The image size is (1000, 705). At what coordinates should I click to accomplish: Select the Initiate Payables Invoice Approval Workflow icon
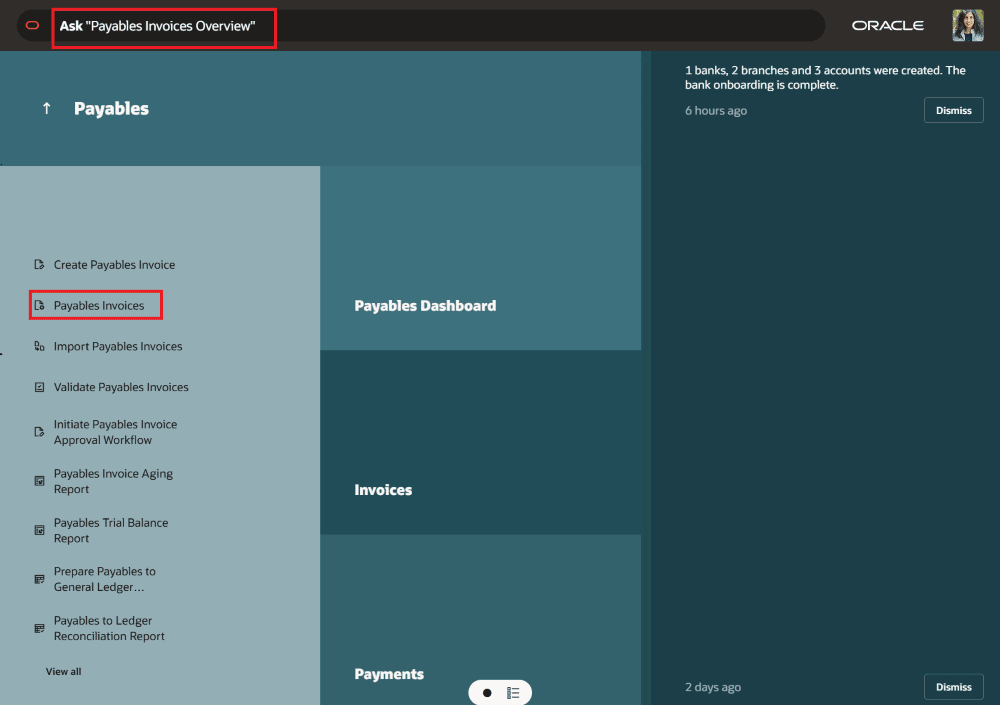37,432
